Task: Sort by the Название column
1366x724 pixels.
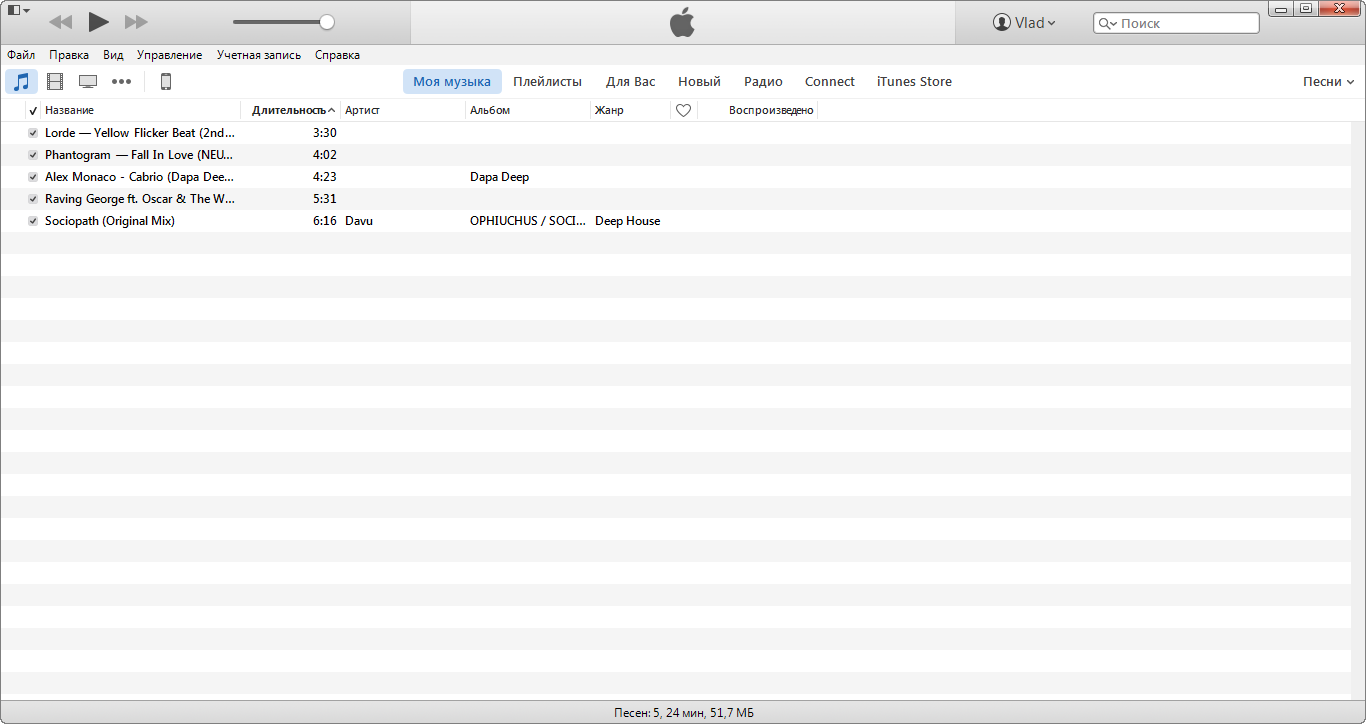Action: [x=141, y=110]
